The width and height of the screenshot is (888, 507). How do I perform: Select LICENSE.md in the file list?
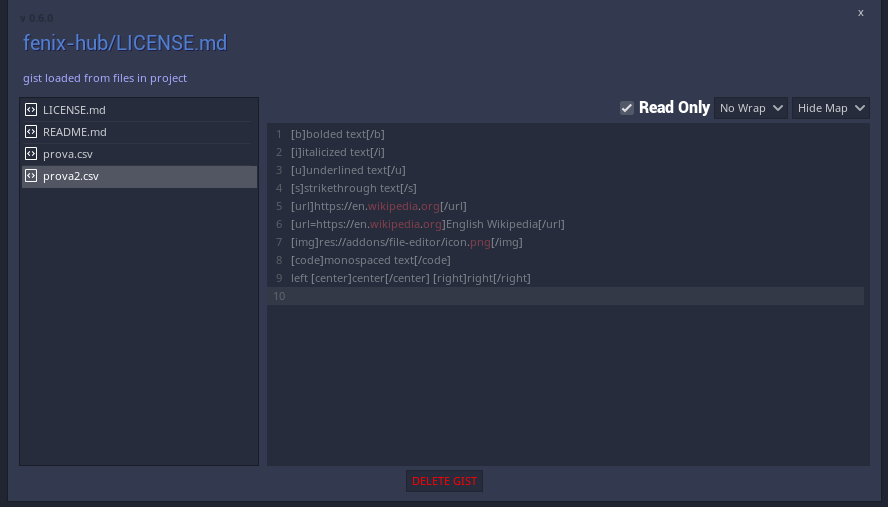pyautogui.click(x=139, y=110)
